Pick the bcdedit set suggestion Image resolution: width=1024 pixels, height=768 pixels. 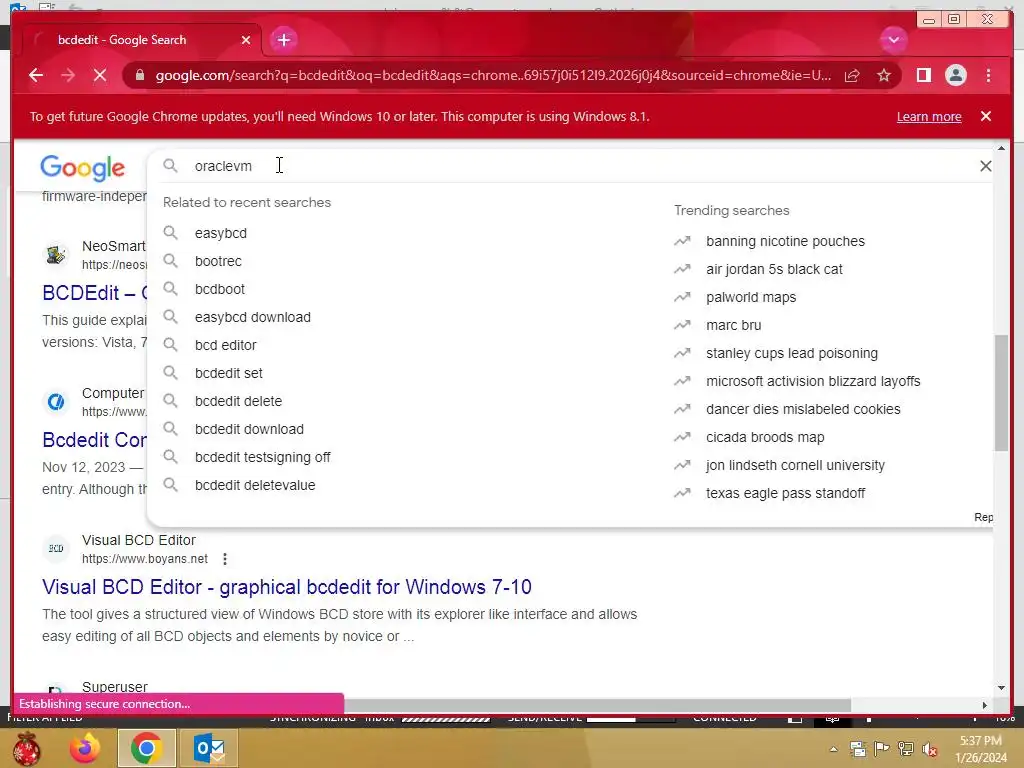point(229,373)
